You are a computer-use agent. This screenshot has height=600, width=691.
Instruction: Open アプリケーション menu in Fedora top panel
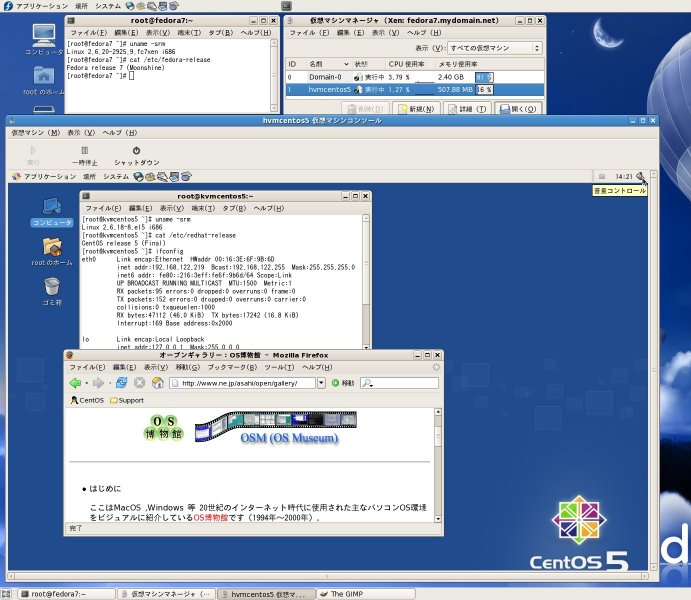pyautogui.click(x=42, y=6)
